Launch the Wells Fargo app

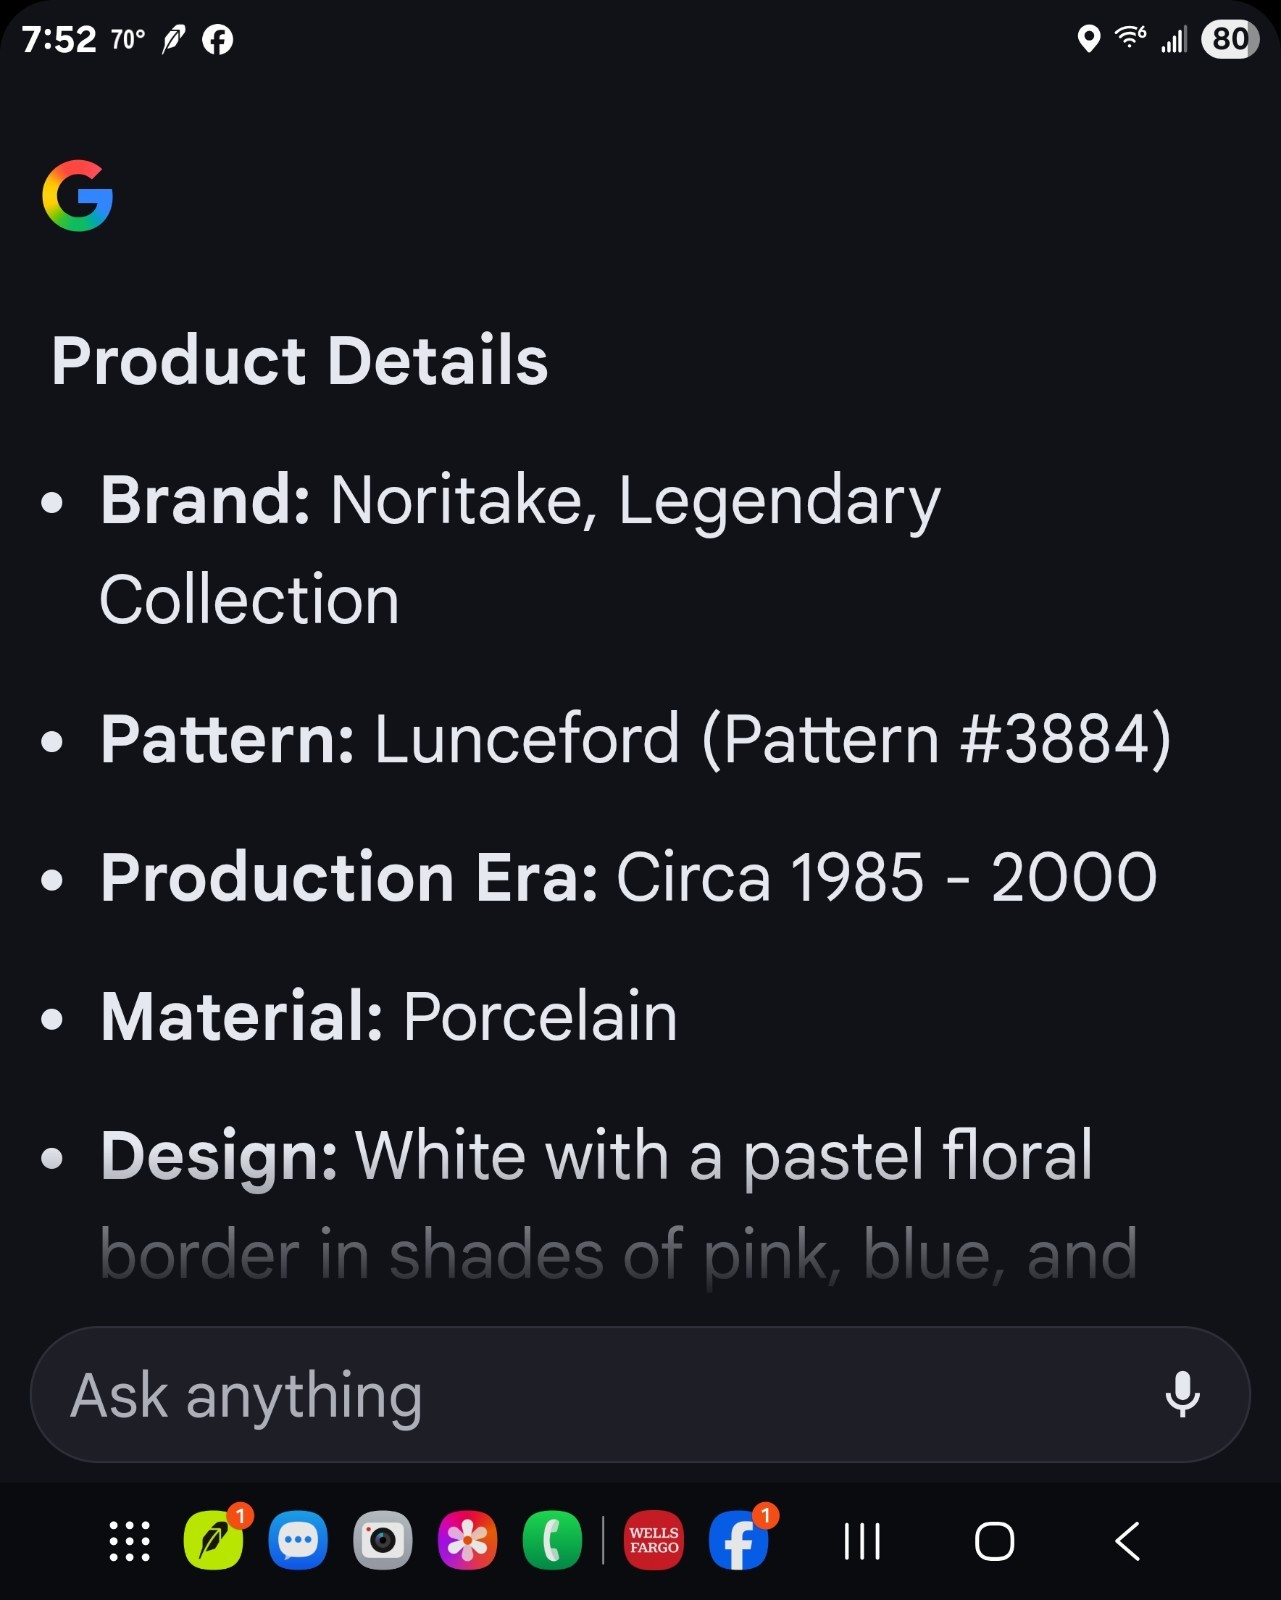coord(654,1541)
